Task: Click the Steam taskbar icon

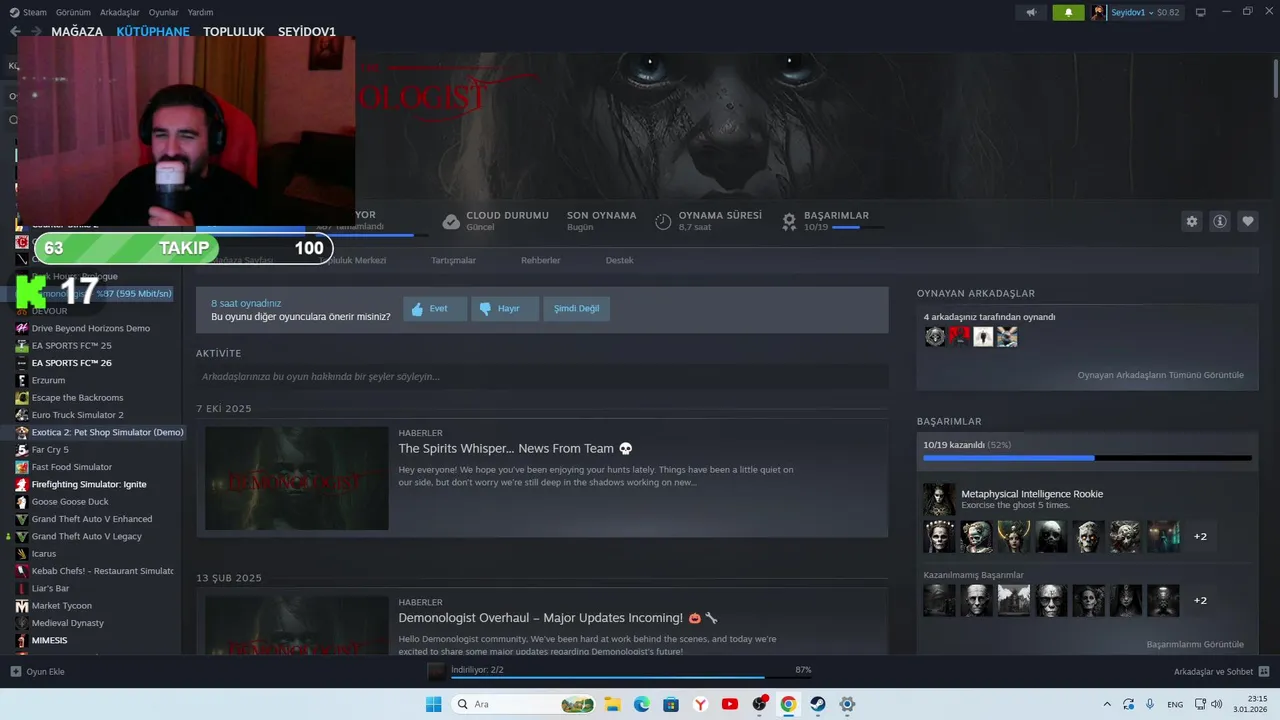Action: (818, 704)
